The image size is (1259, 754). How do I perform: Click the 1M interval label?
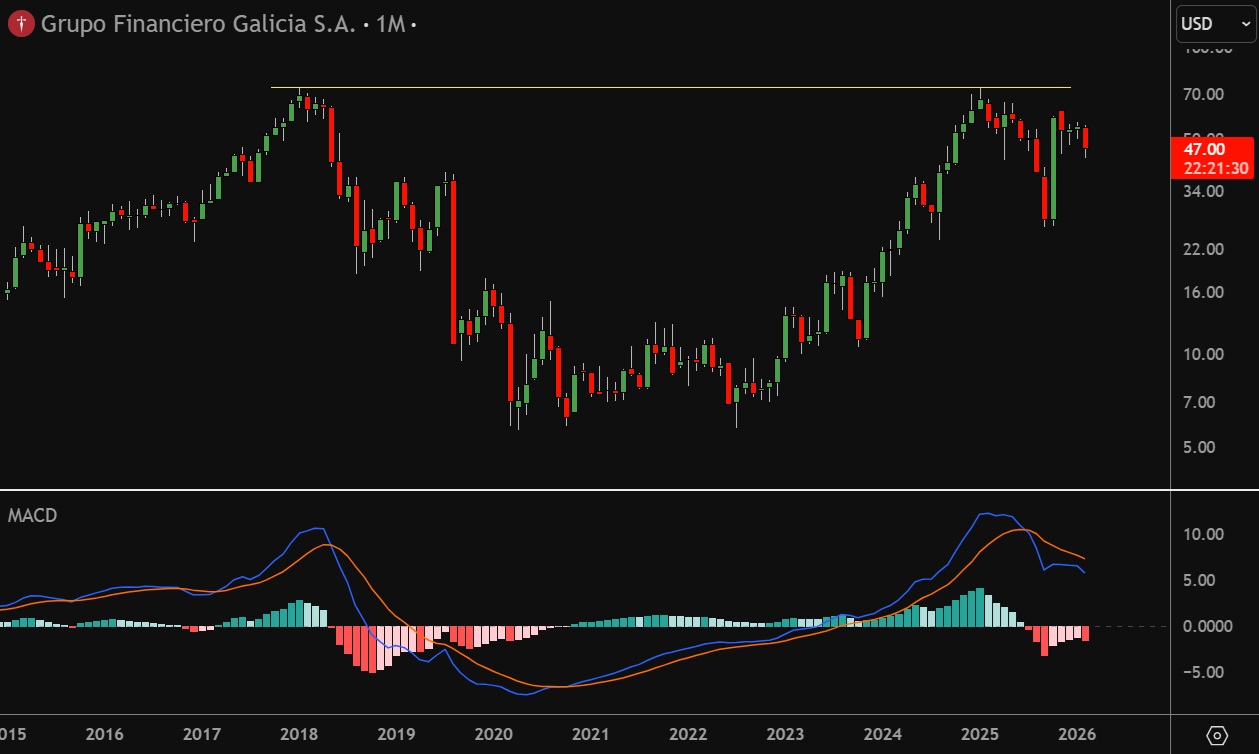[390, 24]
